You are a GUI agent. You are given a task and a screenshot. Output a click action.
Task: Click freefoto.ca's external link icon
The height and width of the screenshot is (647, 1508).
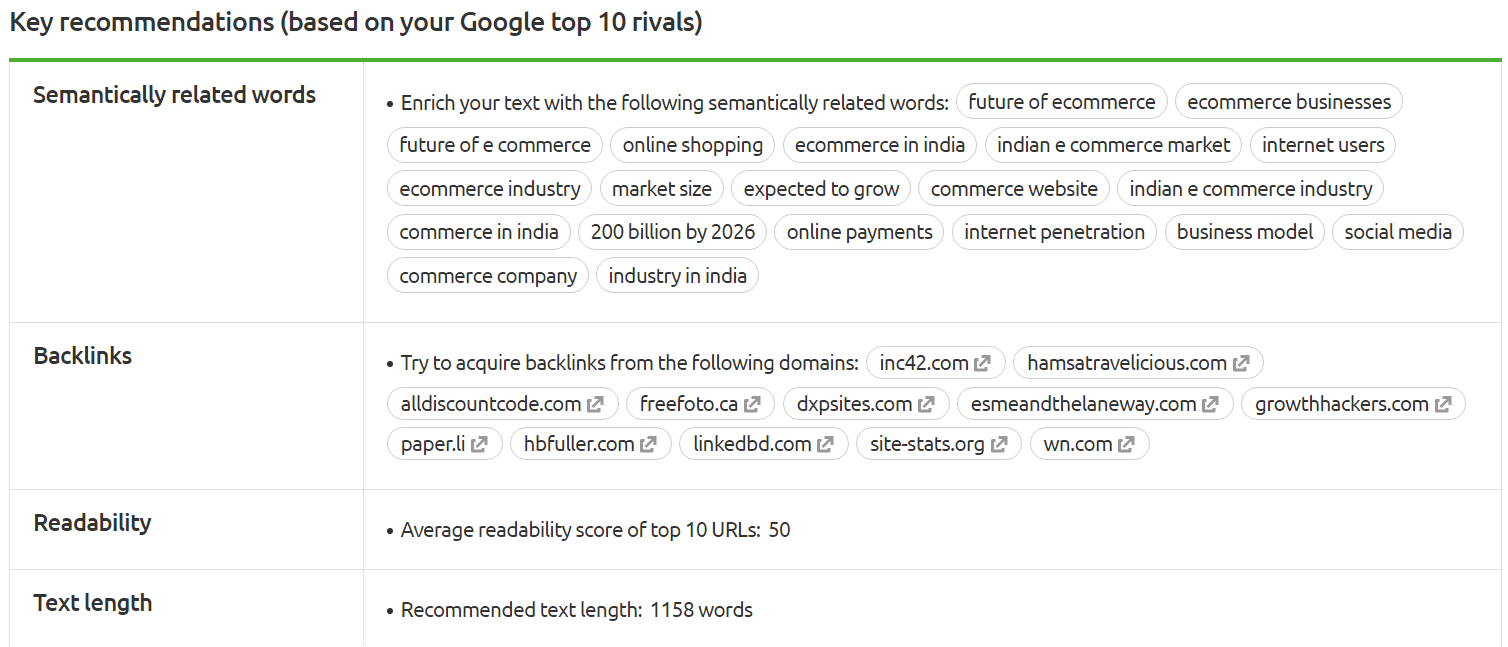click(752, 403)
